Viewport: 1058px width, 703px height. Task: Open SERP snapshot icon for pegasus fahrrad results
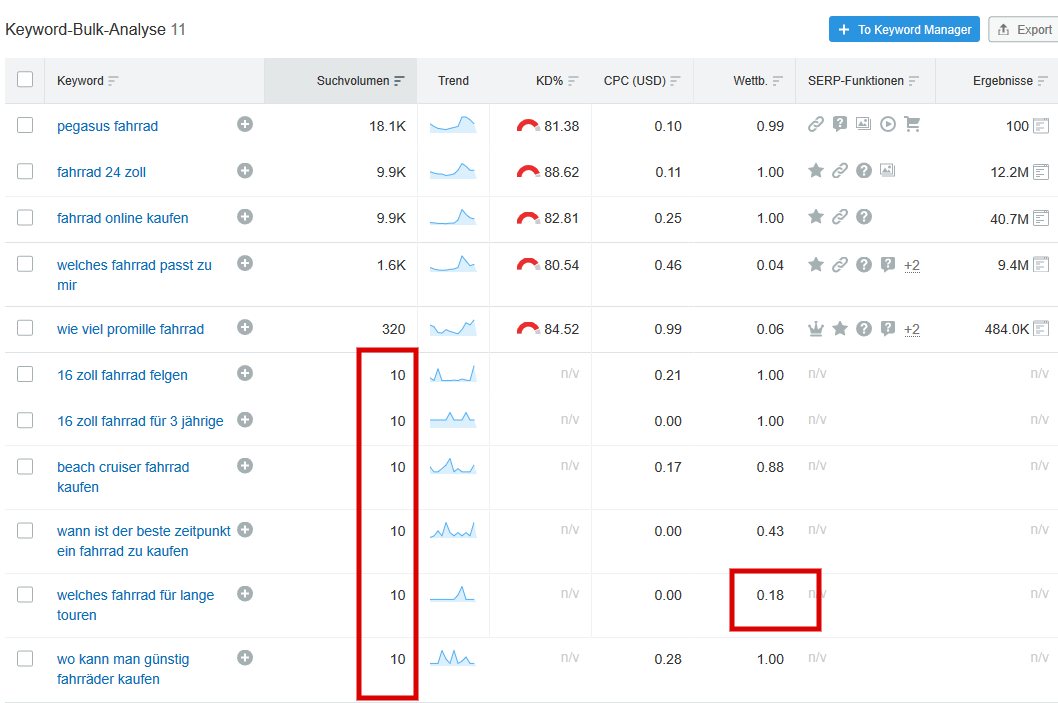point(1041,126)
